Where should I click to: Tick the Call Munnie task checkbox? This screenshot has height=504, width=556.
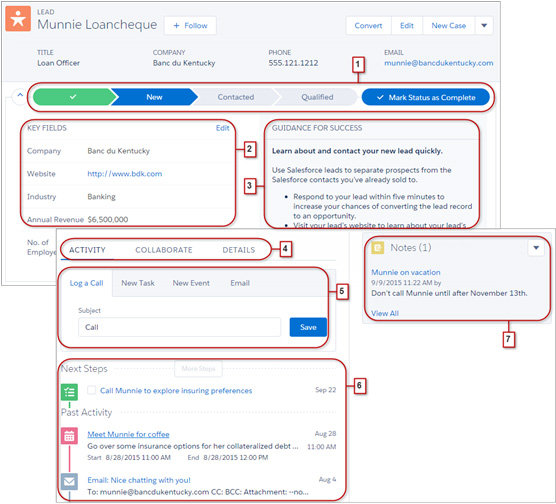click(x=91, y=390)
